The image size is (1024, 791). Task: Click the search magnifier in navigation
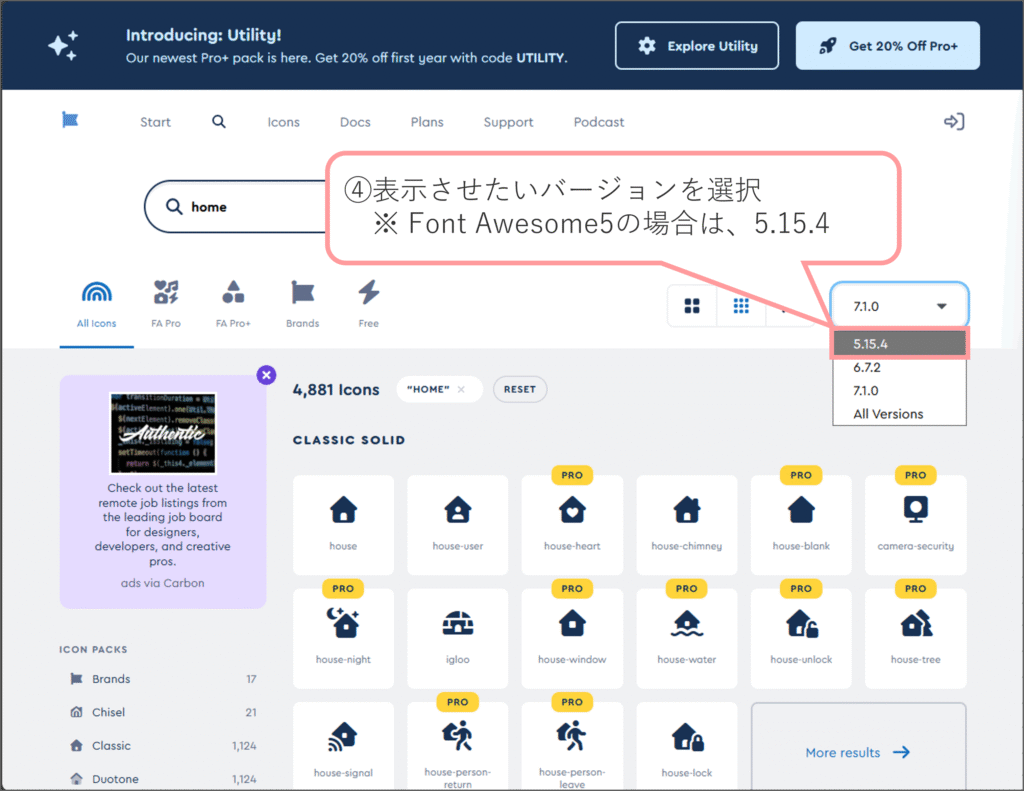tap(219, 122)
